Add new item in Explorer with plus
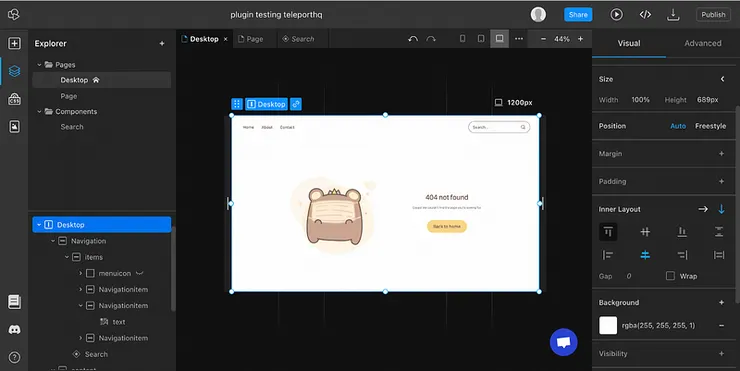 click(x=162, y=43)
